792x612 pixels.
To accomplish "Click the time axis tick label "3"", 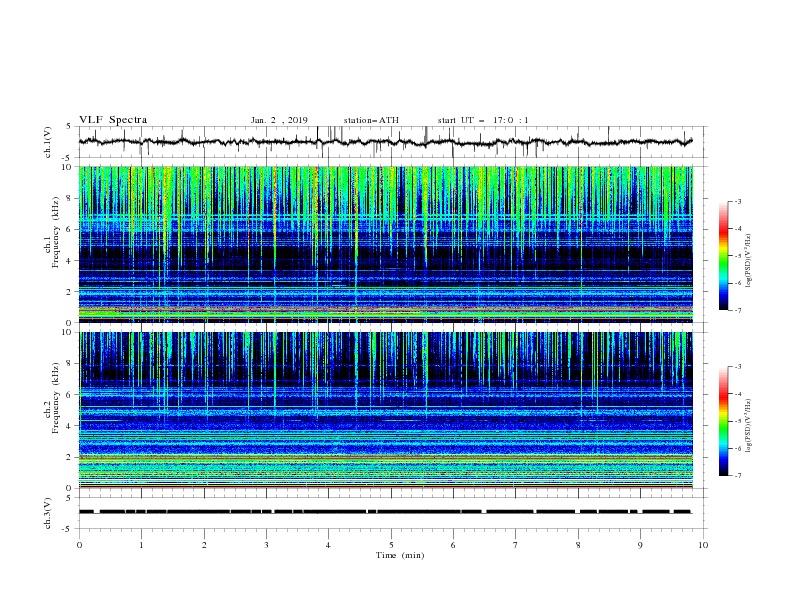I will click(x=266, y=545).
